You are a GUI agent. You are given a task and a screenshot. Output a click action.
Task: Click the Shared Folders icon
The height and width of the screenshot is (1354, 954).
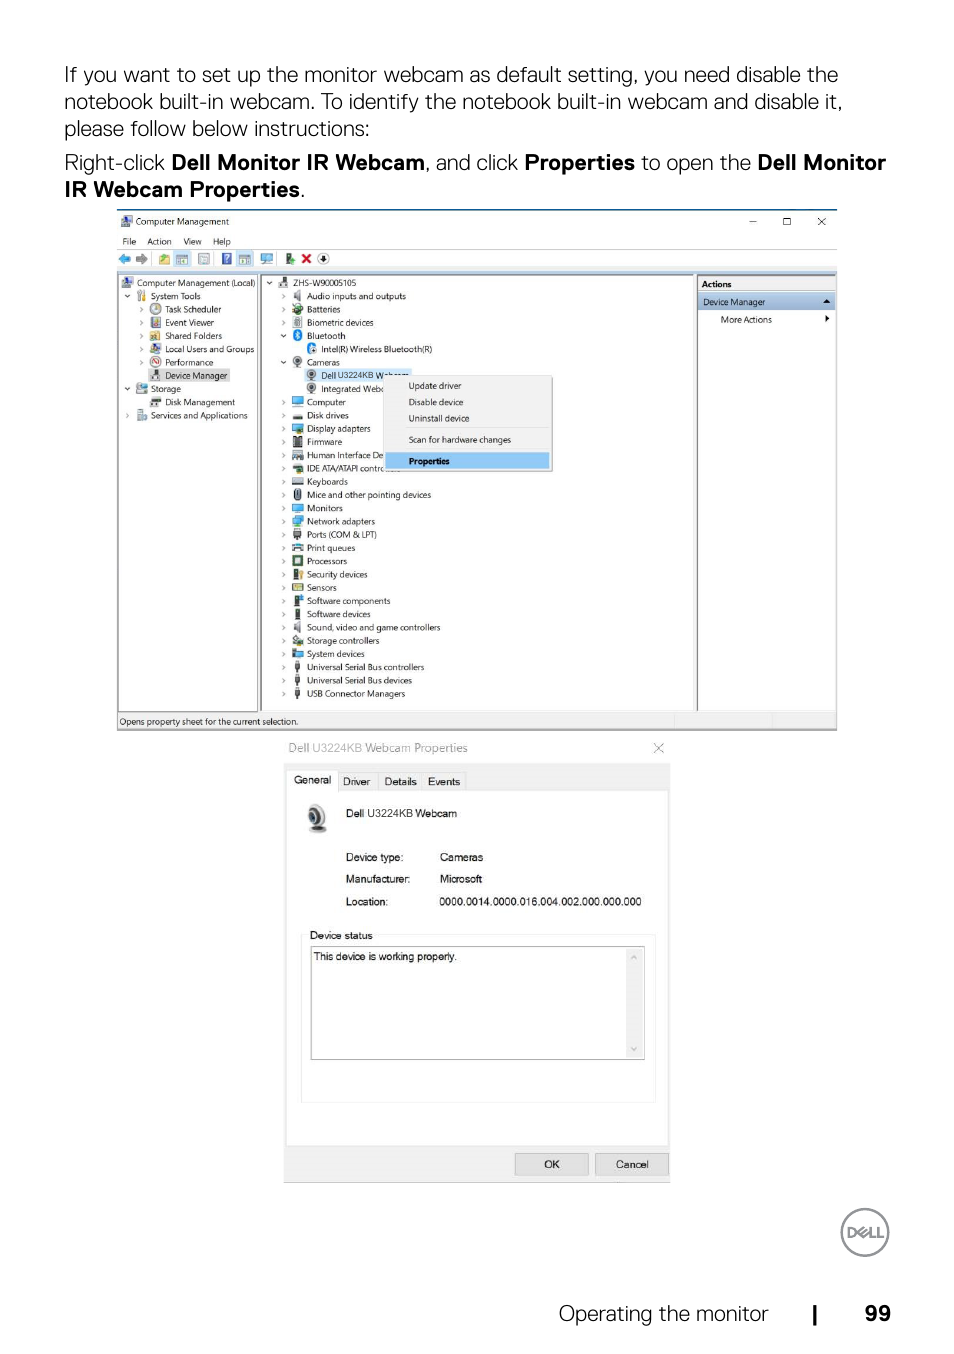[156, 336]
